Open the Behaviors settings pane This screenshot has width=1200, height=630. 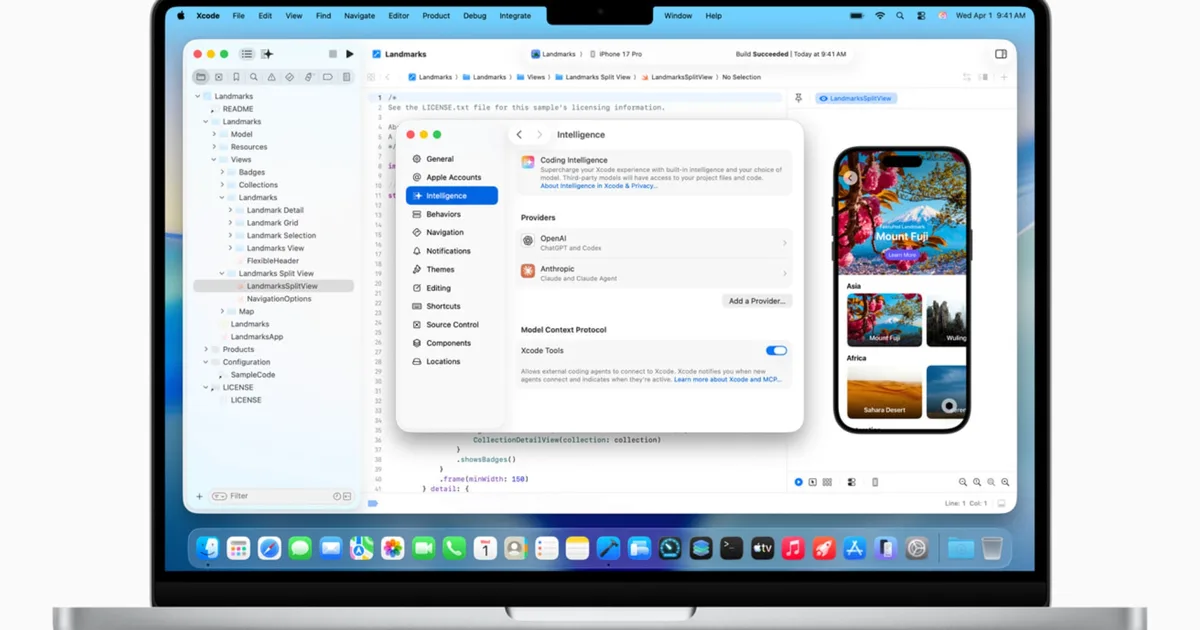(x=441, y=214)
